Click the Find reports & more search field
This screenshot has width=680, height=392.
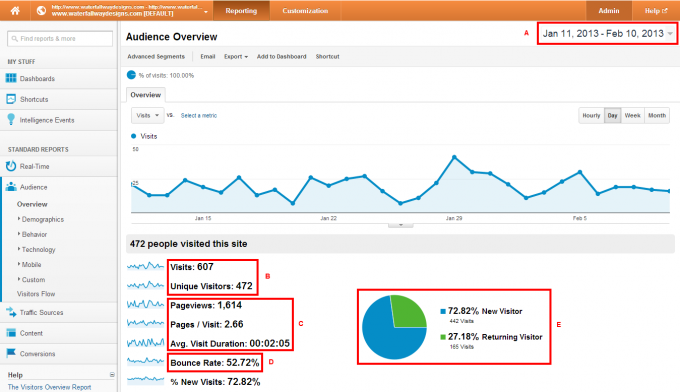[x=60, y=39]
